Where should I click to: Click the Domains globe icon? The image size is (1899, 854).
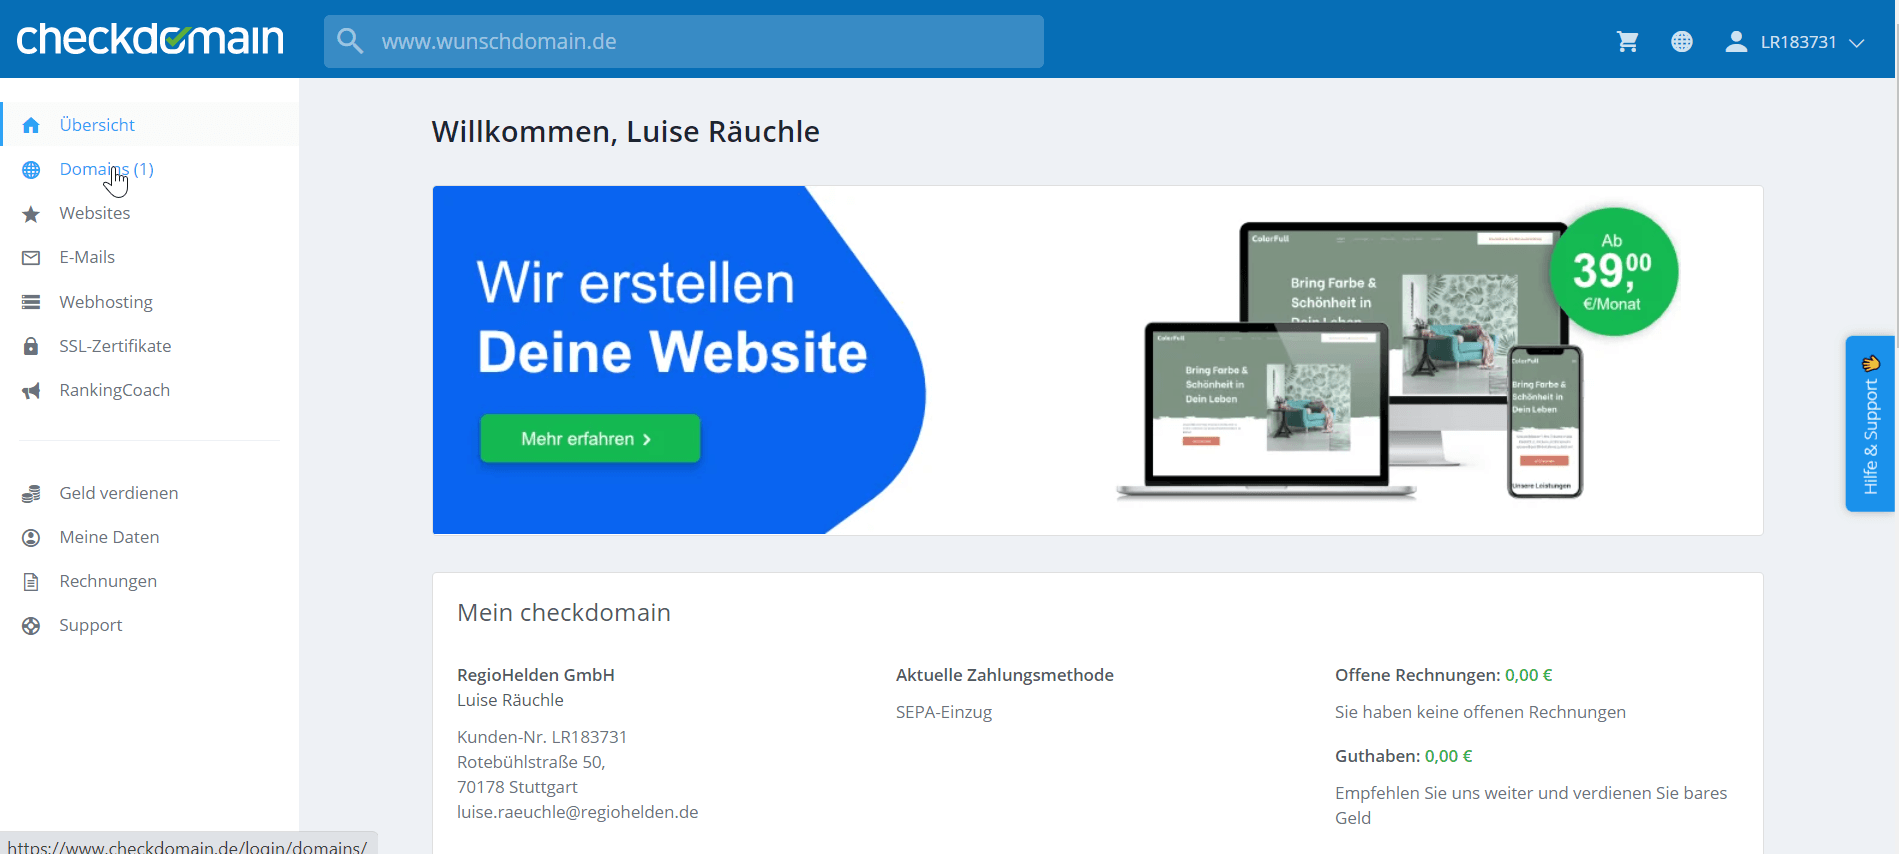pyautogui.click(x=31, y=170)
